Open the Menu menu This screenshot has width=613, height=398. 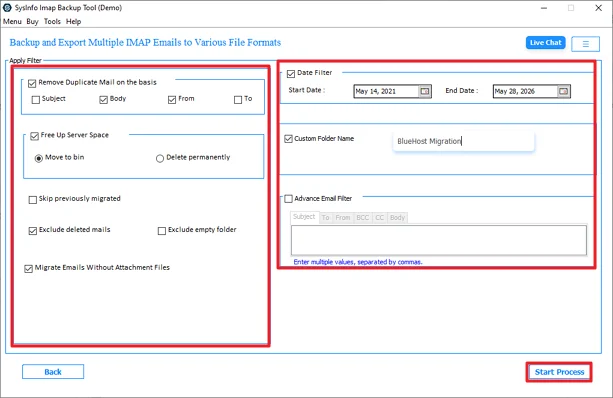[12, 22]
